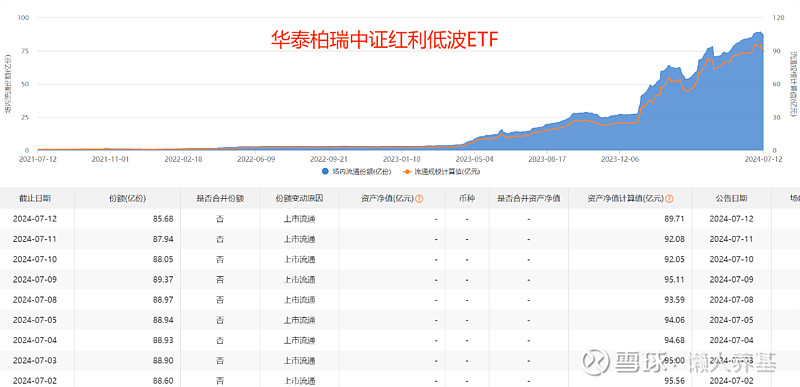Click the share value 88.05
The image size is (800, 387).
click(162, 260)
